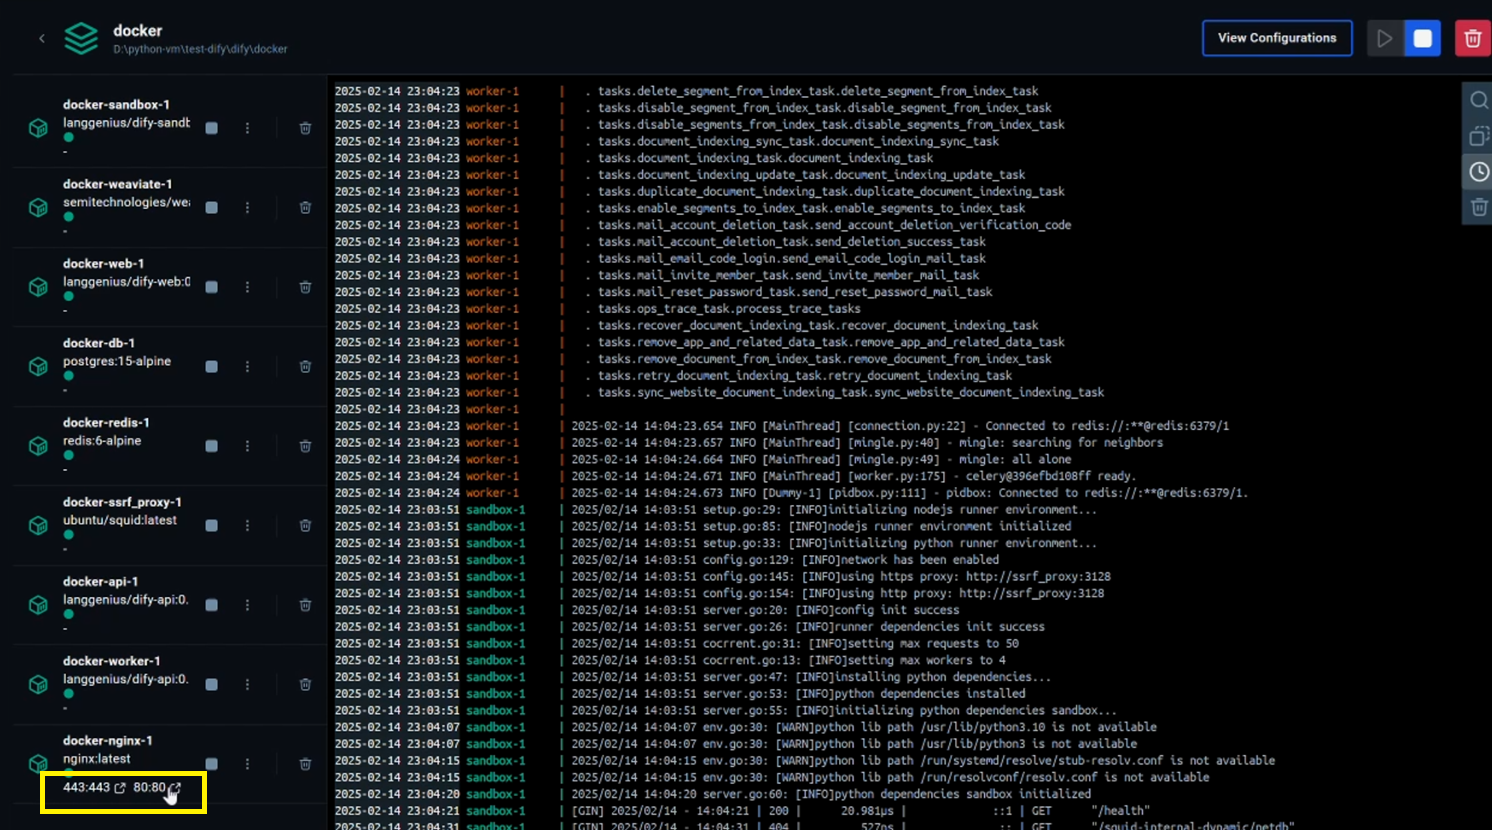The width and height of the screenshot is (1492, 830).
Task: Click the cube icon for docker-db-1
Action: pyautogui.click(x=38, y=366)
